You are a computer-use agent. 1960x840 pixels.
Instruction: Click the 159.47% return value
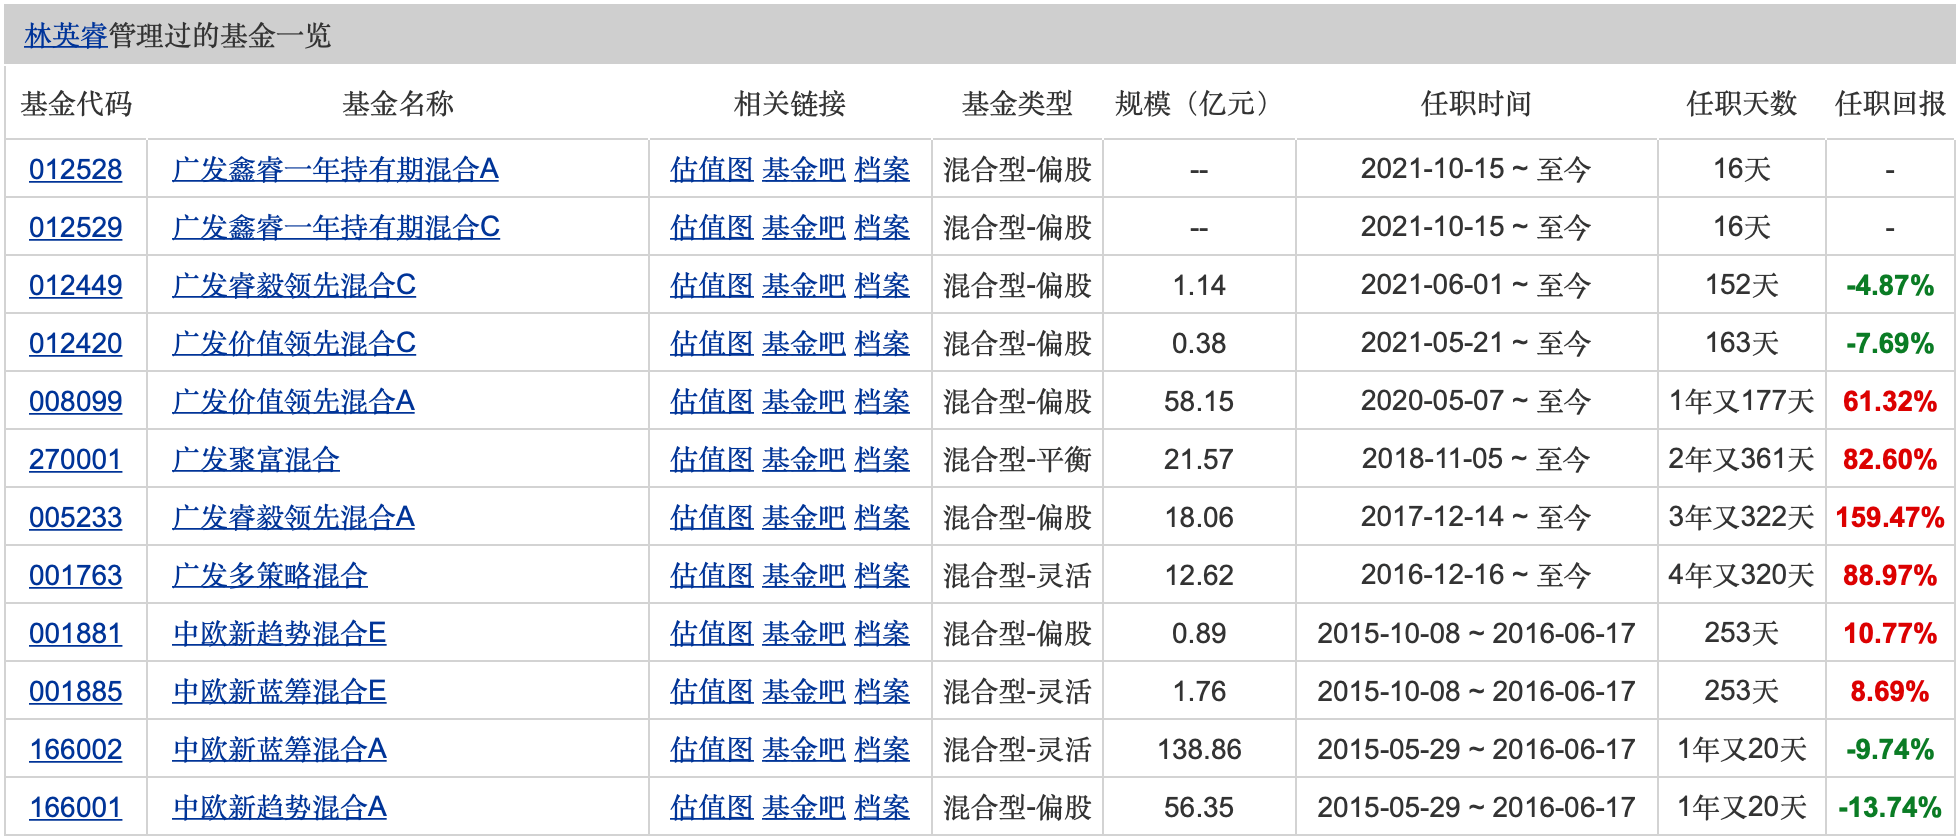click(x=1889, y=518)
